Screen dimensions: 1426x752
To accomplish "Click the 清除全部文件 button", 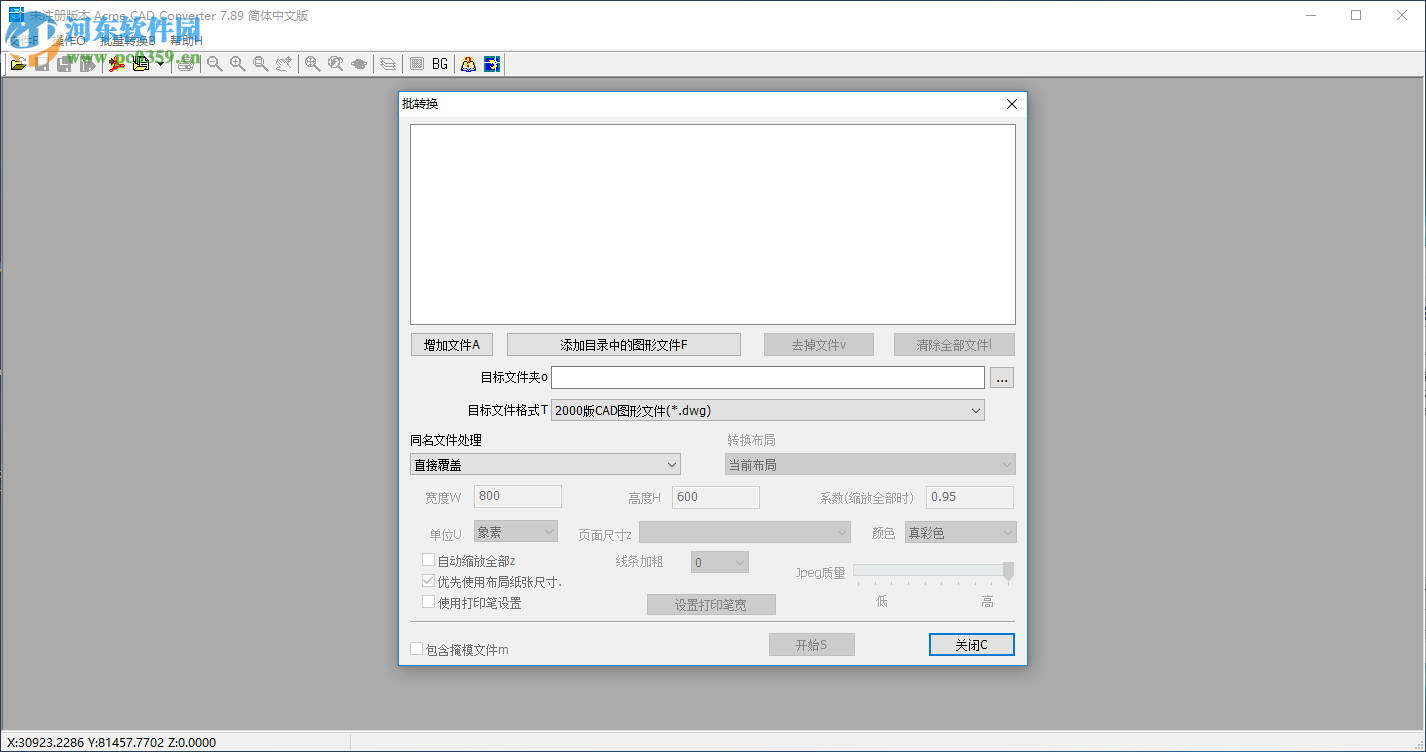I will (954, 344).
